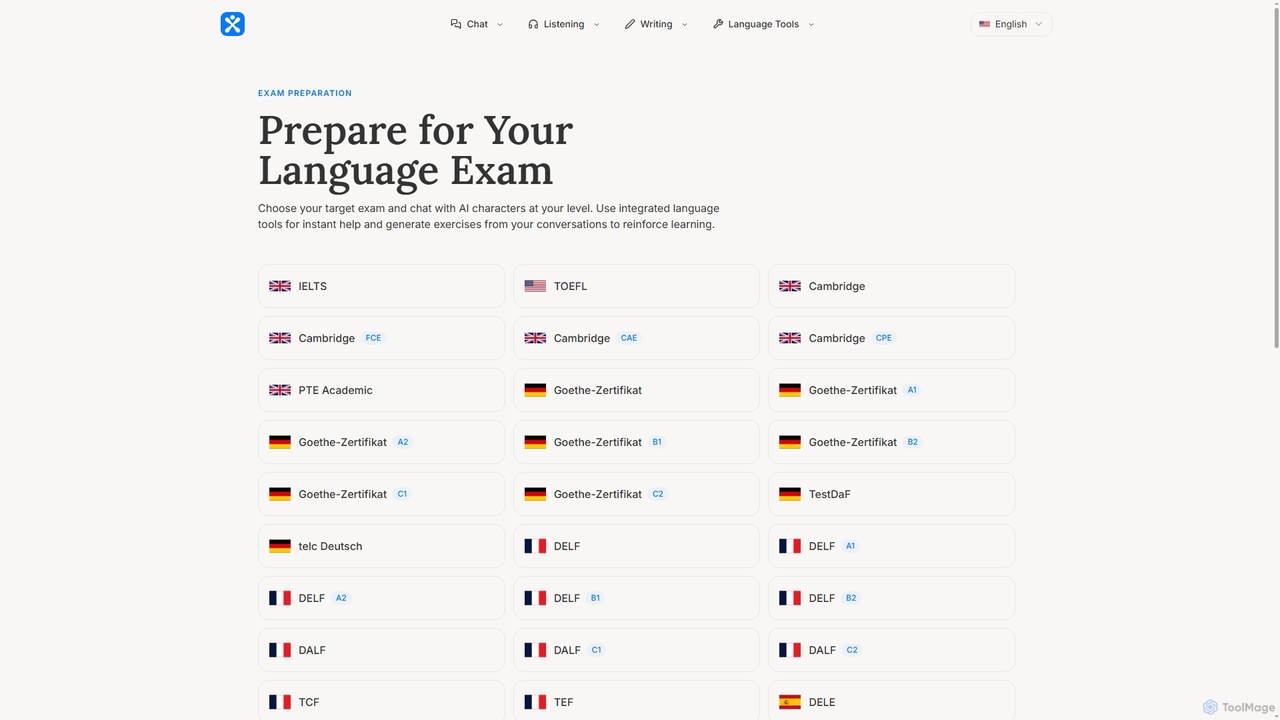This screenshot has height=720, width=1280.
Task: Click the German flag on telc Deutsch card
Action: 280,546
